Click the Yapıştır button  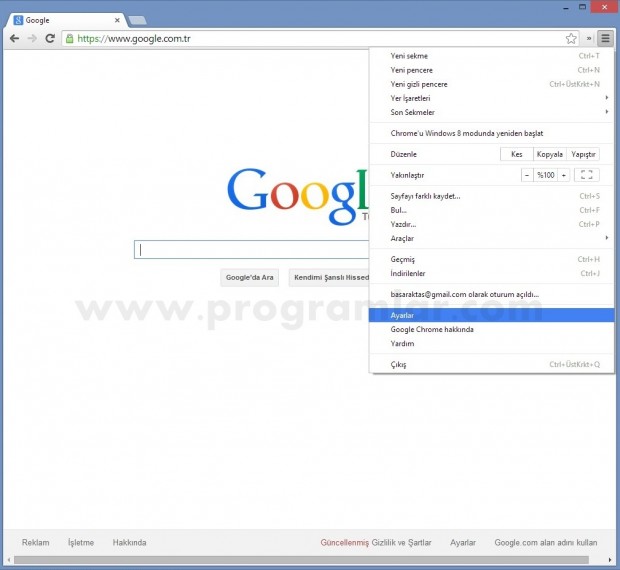point(583,154)
